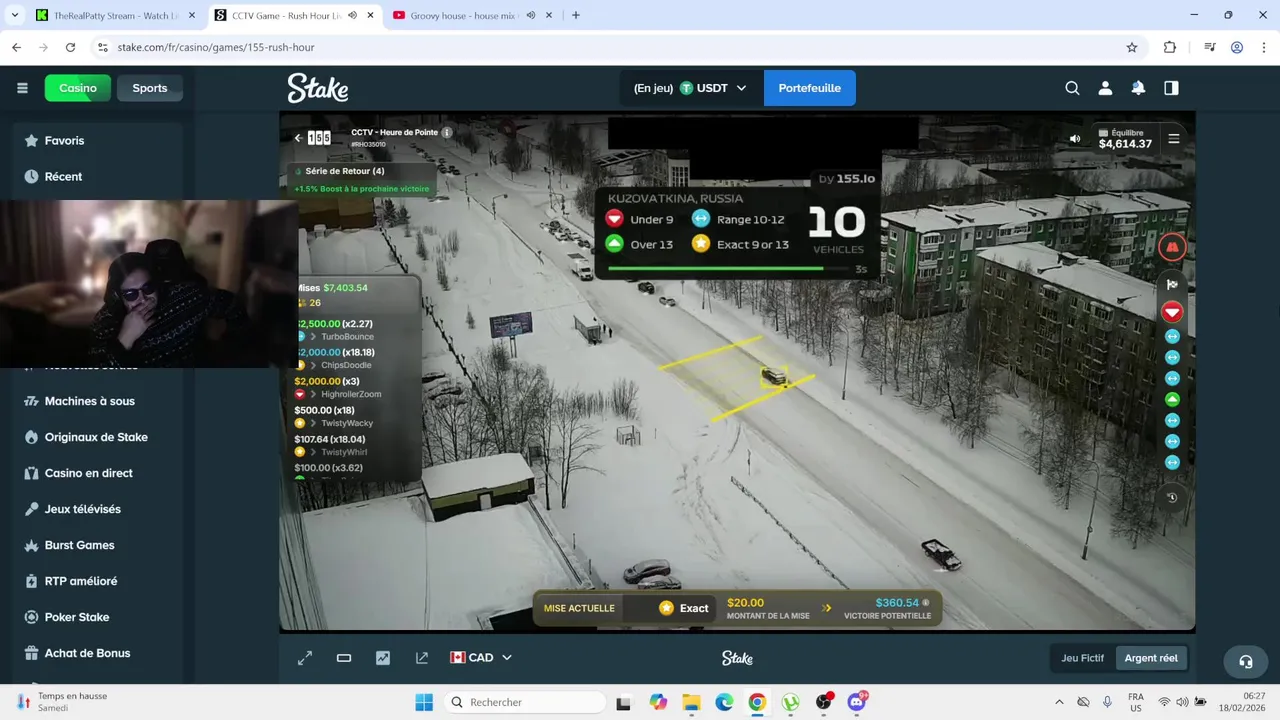This screenshot has height=720, width=1280.
Task: Mute the game sound
Action: coord(1075,139)
